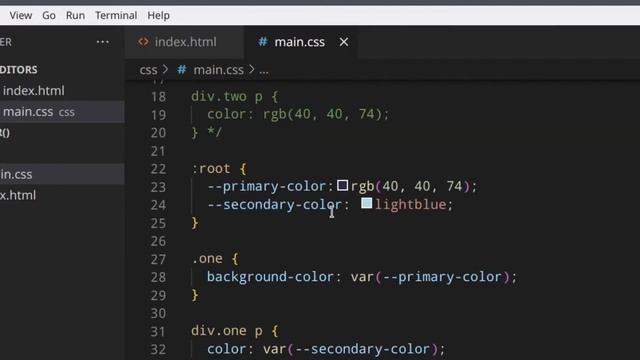640x360 pixels.
Task: Click line number 22
Action: 158,169
